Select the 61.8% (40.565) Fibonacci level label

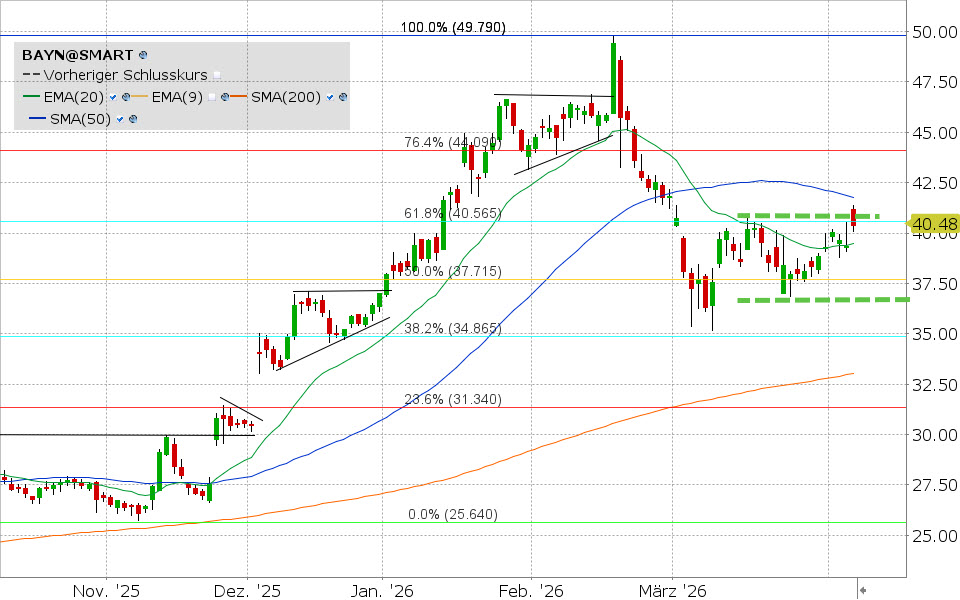pyautogui.click(x=452, y=213)
